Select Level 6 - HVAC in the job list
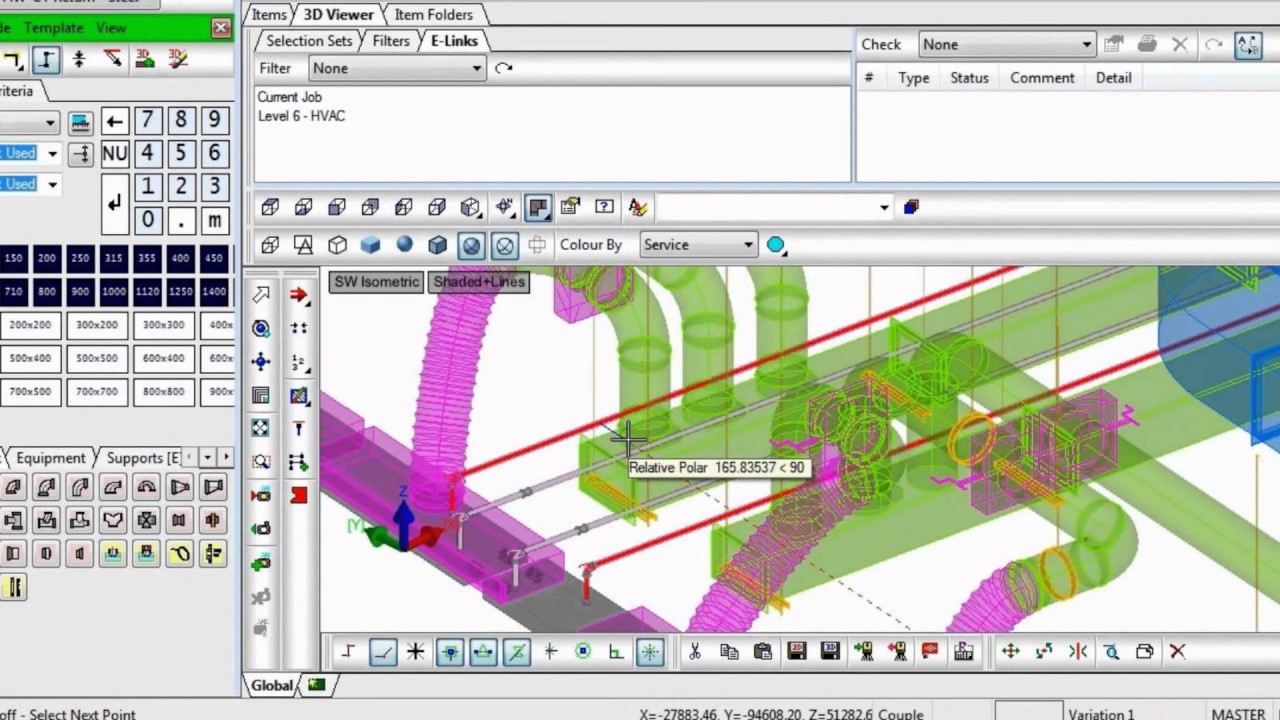Viewport: 1280px width, 720px height. [301, 116]
